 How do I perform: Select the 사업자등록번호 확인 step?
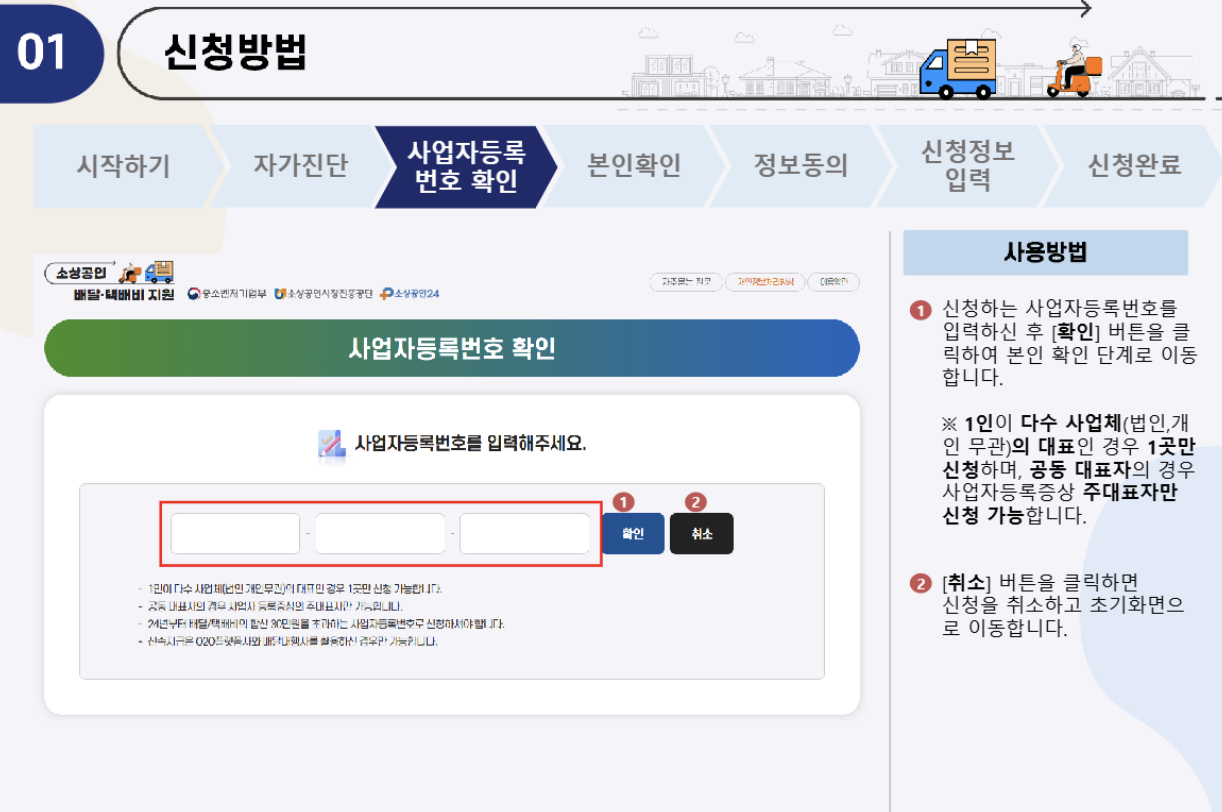pyautogui.click(x=466, y=166)
